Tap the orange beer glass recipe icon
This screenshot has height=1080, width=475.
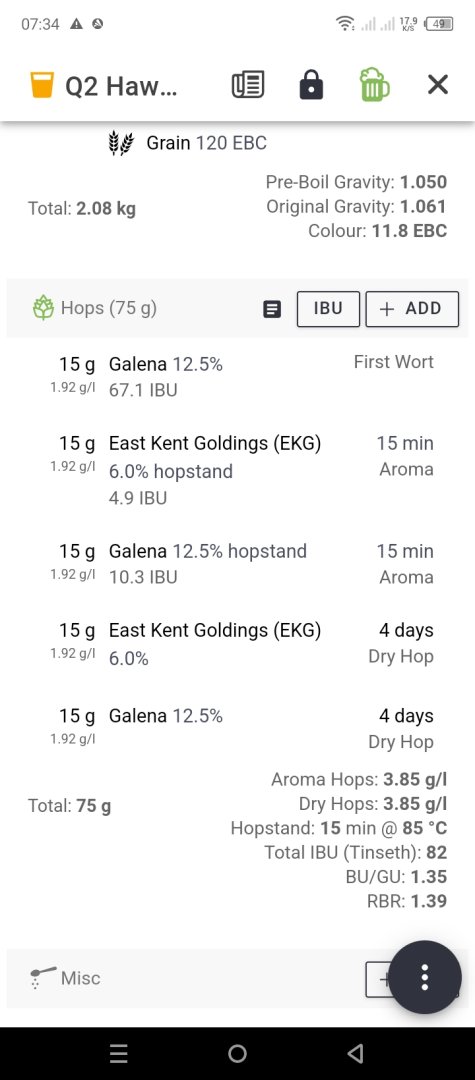[42, 85]
